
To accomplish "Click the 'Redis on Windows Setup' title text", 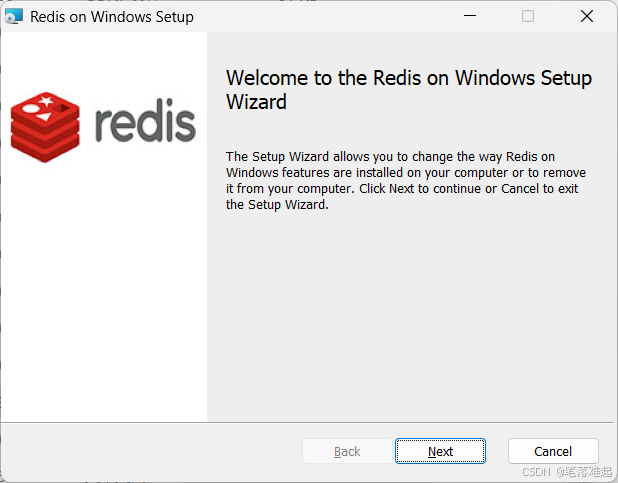I will click(112, 17).
